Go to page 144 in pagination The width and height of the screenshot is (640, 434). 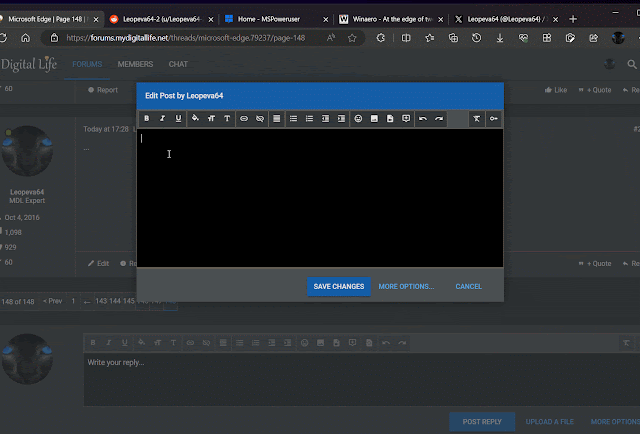tap(115, 301)
